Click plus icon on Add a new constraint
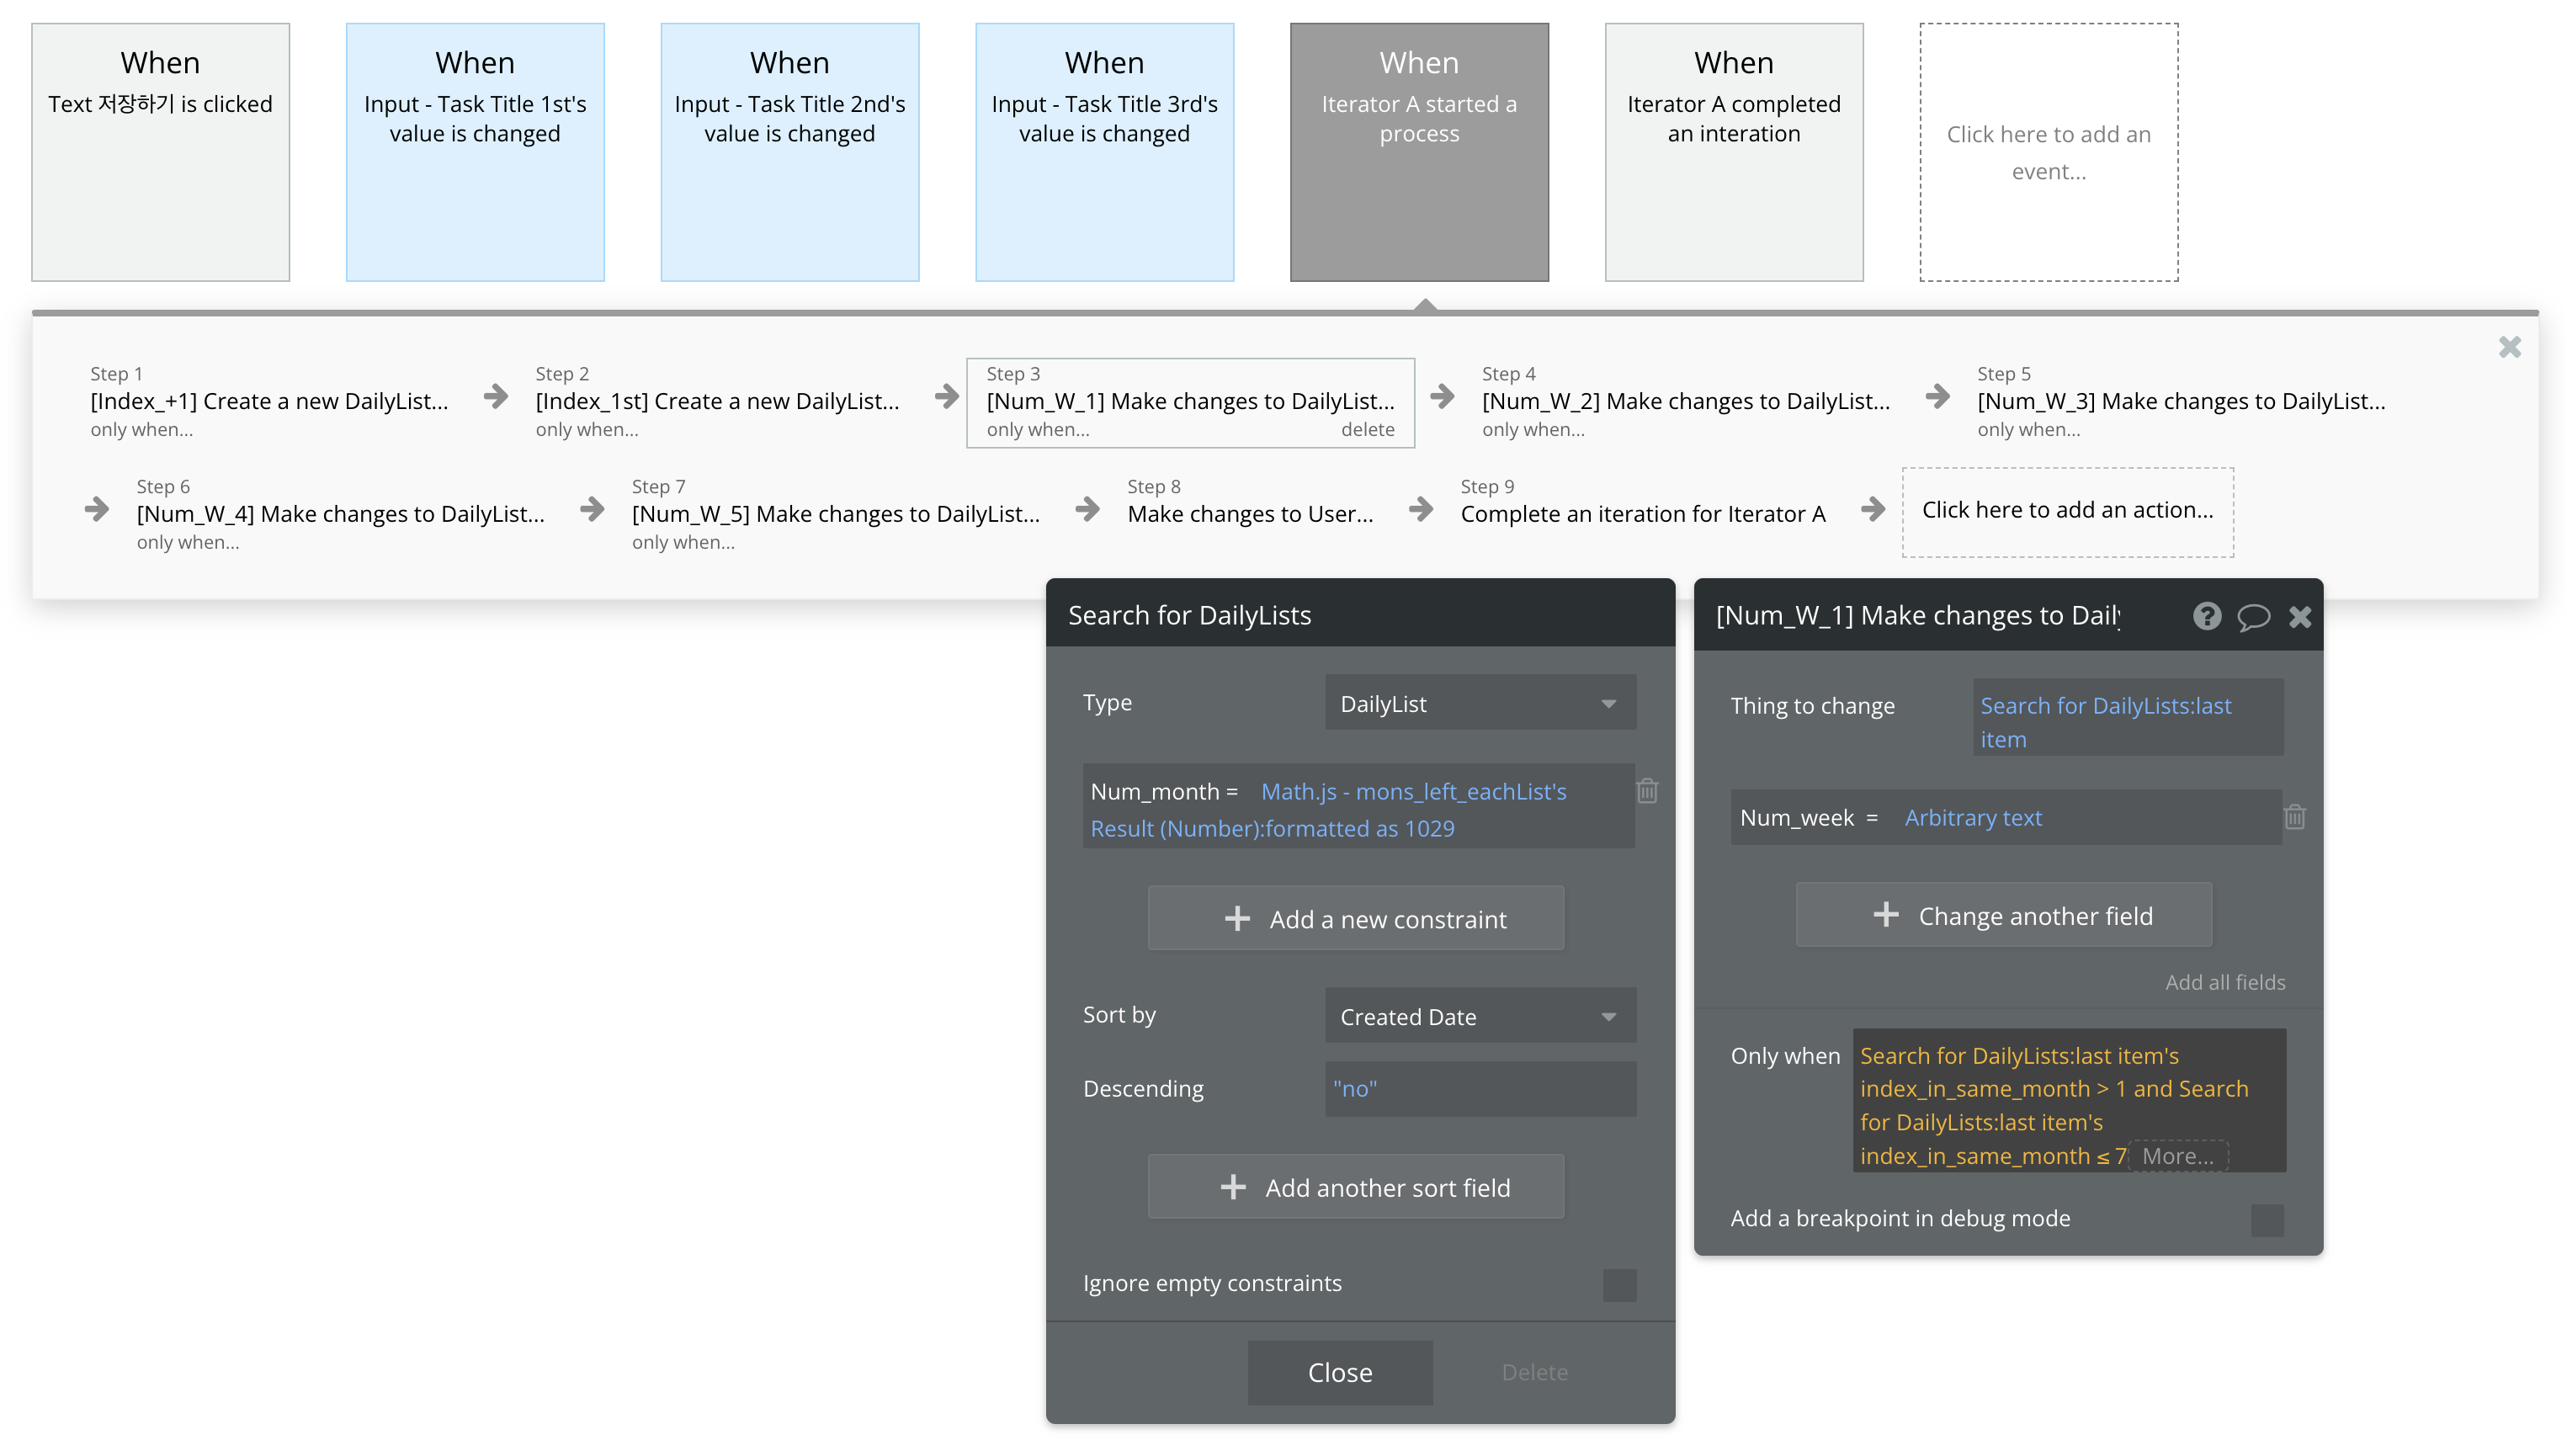 (1237, 918)
